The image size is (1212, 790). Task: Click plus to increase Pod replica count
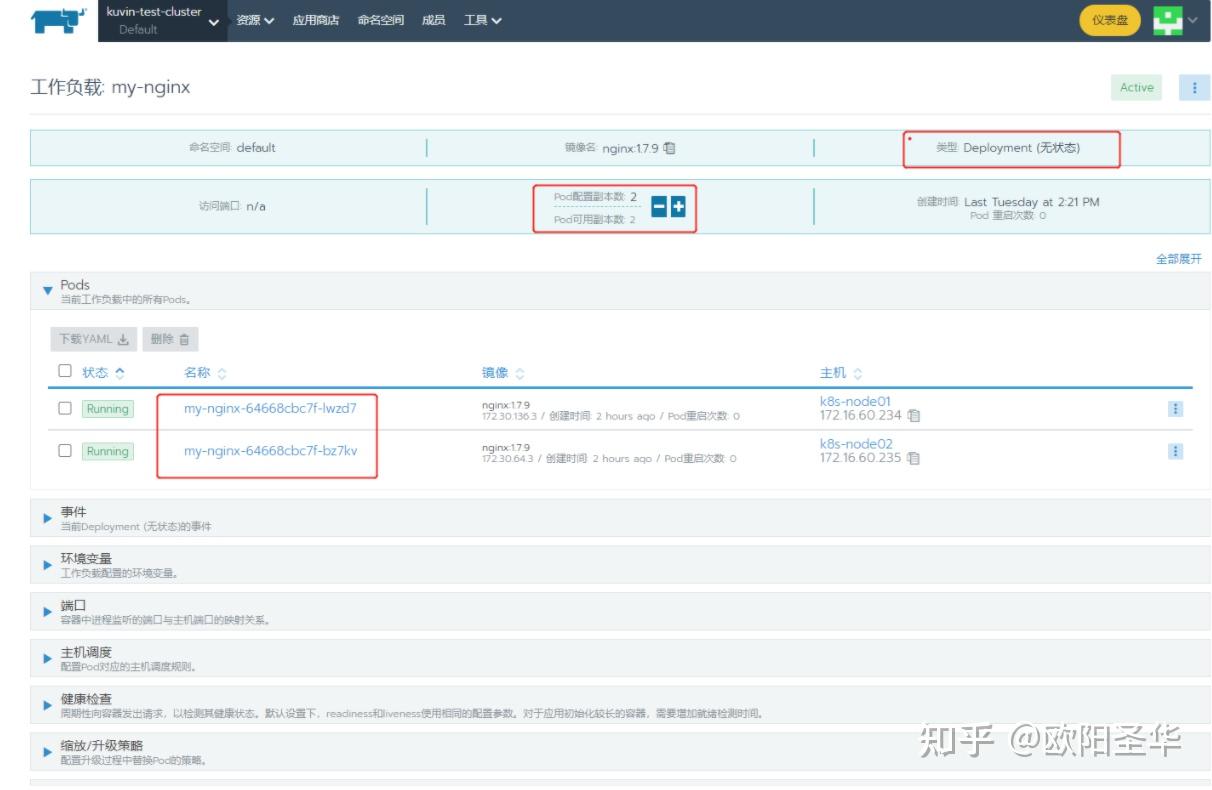click(676, 207)
